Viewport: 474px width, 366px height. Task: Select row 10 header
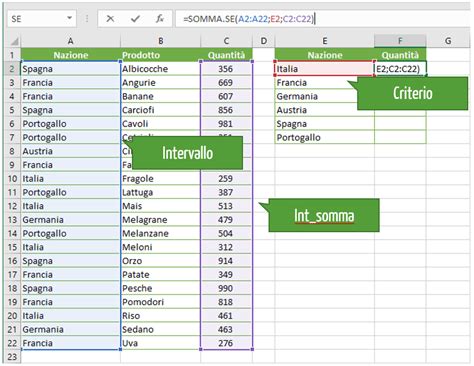[x=12, y=179]
